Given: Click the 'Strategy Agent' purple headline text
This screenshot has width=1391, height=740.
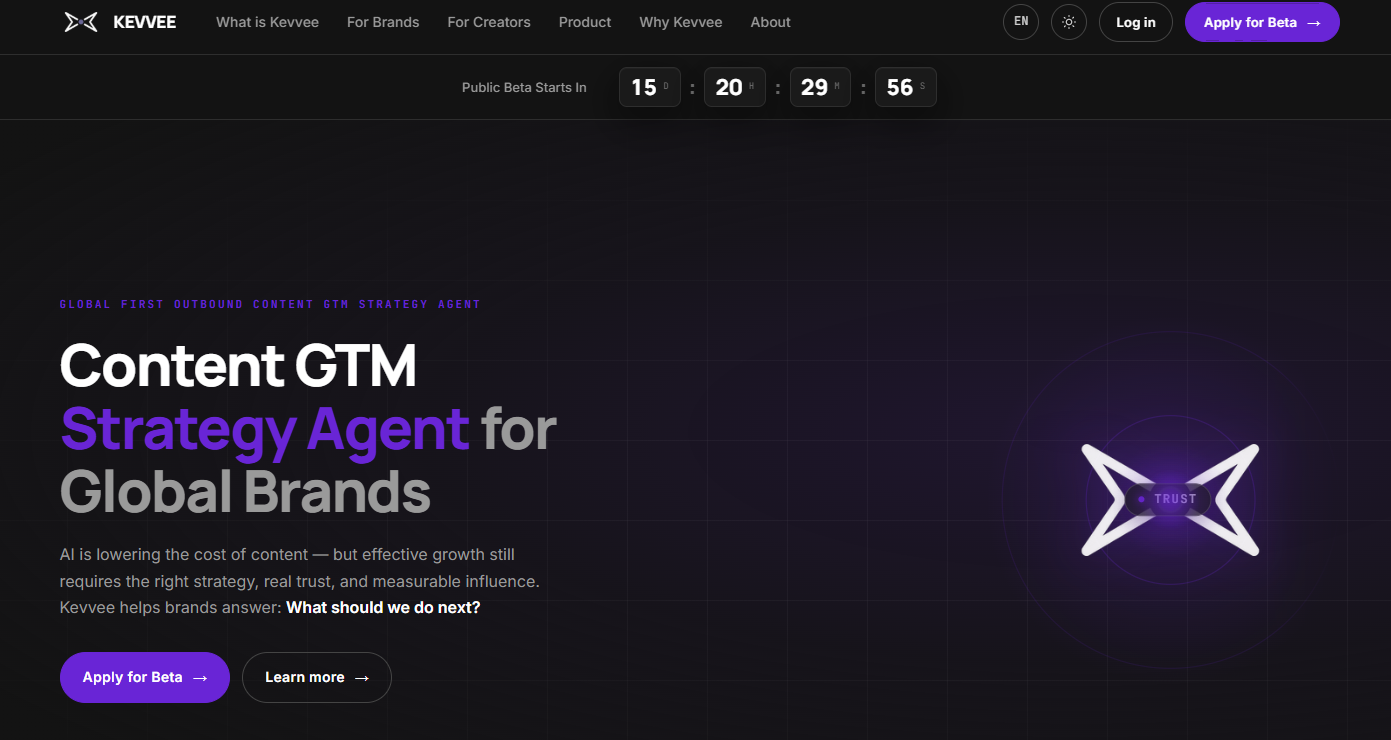Looking at the screenshot, I should pos(265,430).
